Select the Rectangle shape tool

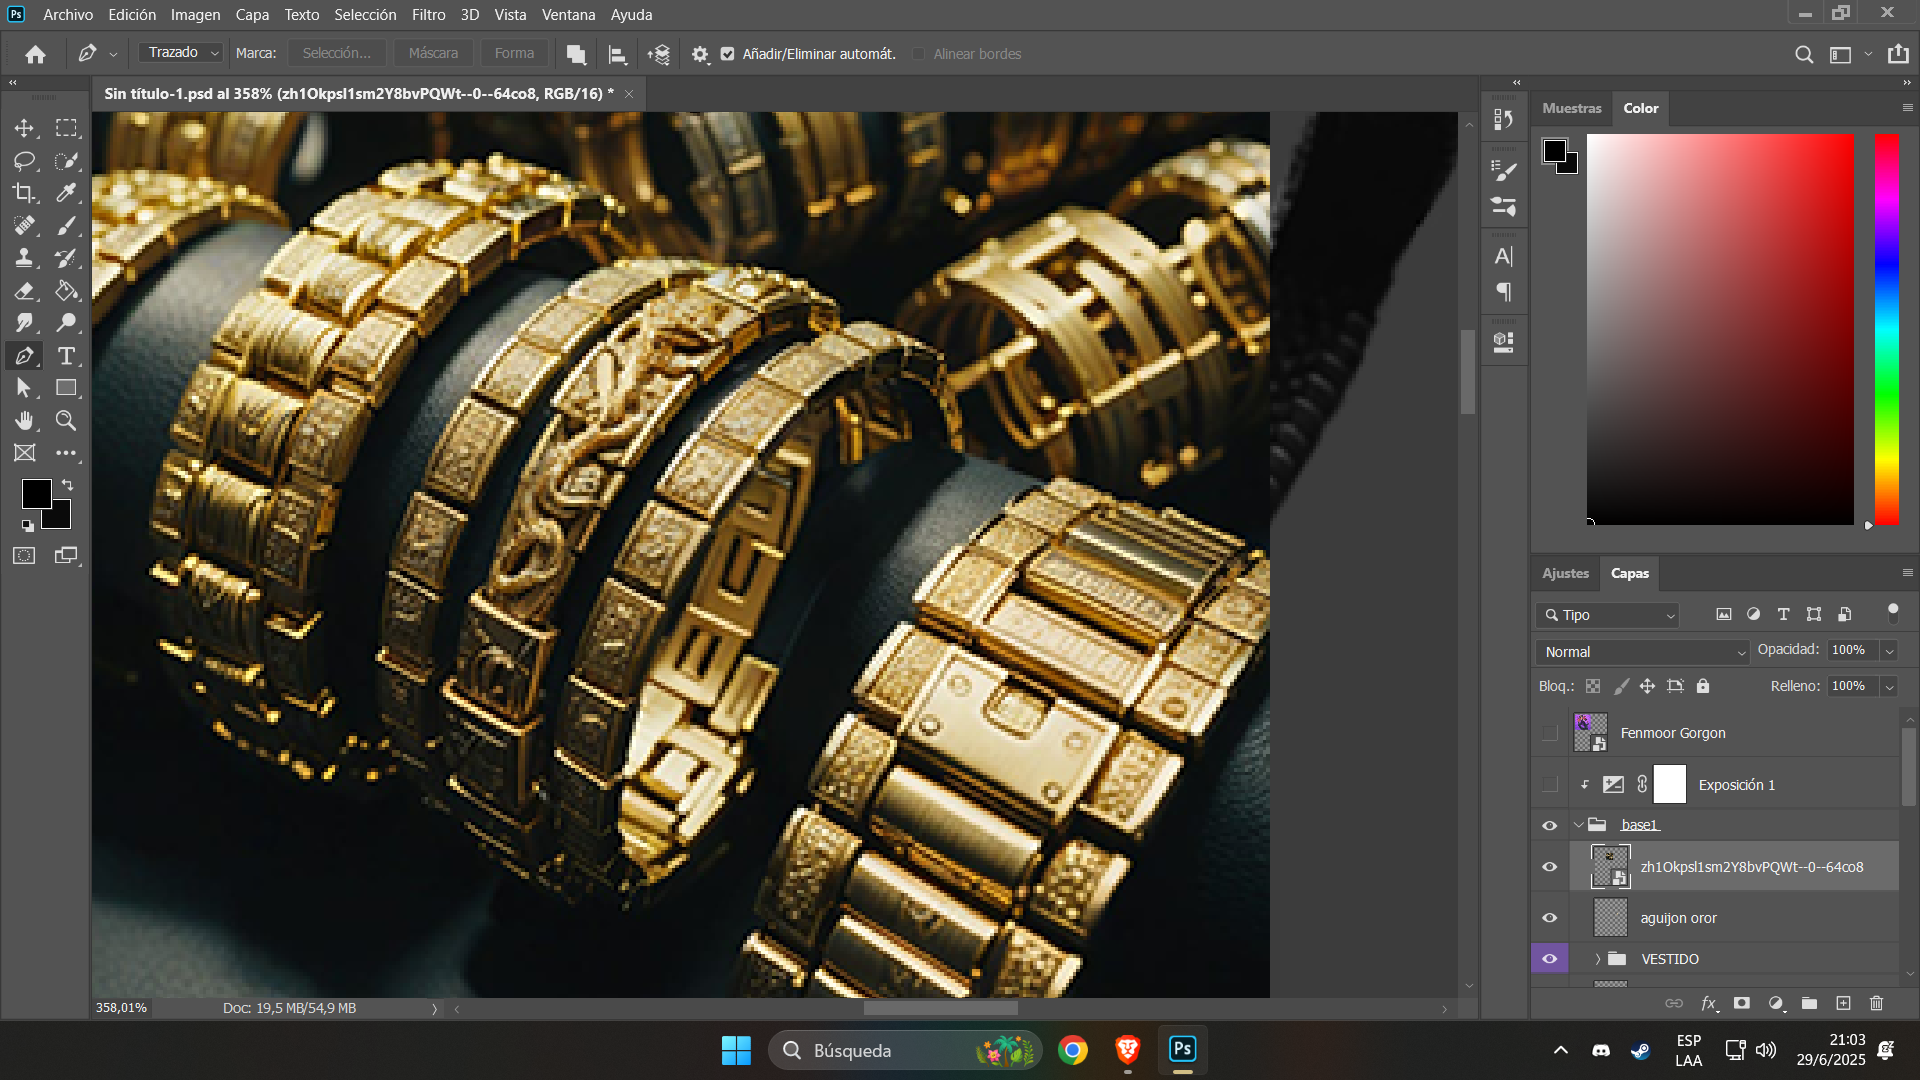click(66, 388)
